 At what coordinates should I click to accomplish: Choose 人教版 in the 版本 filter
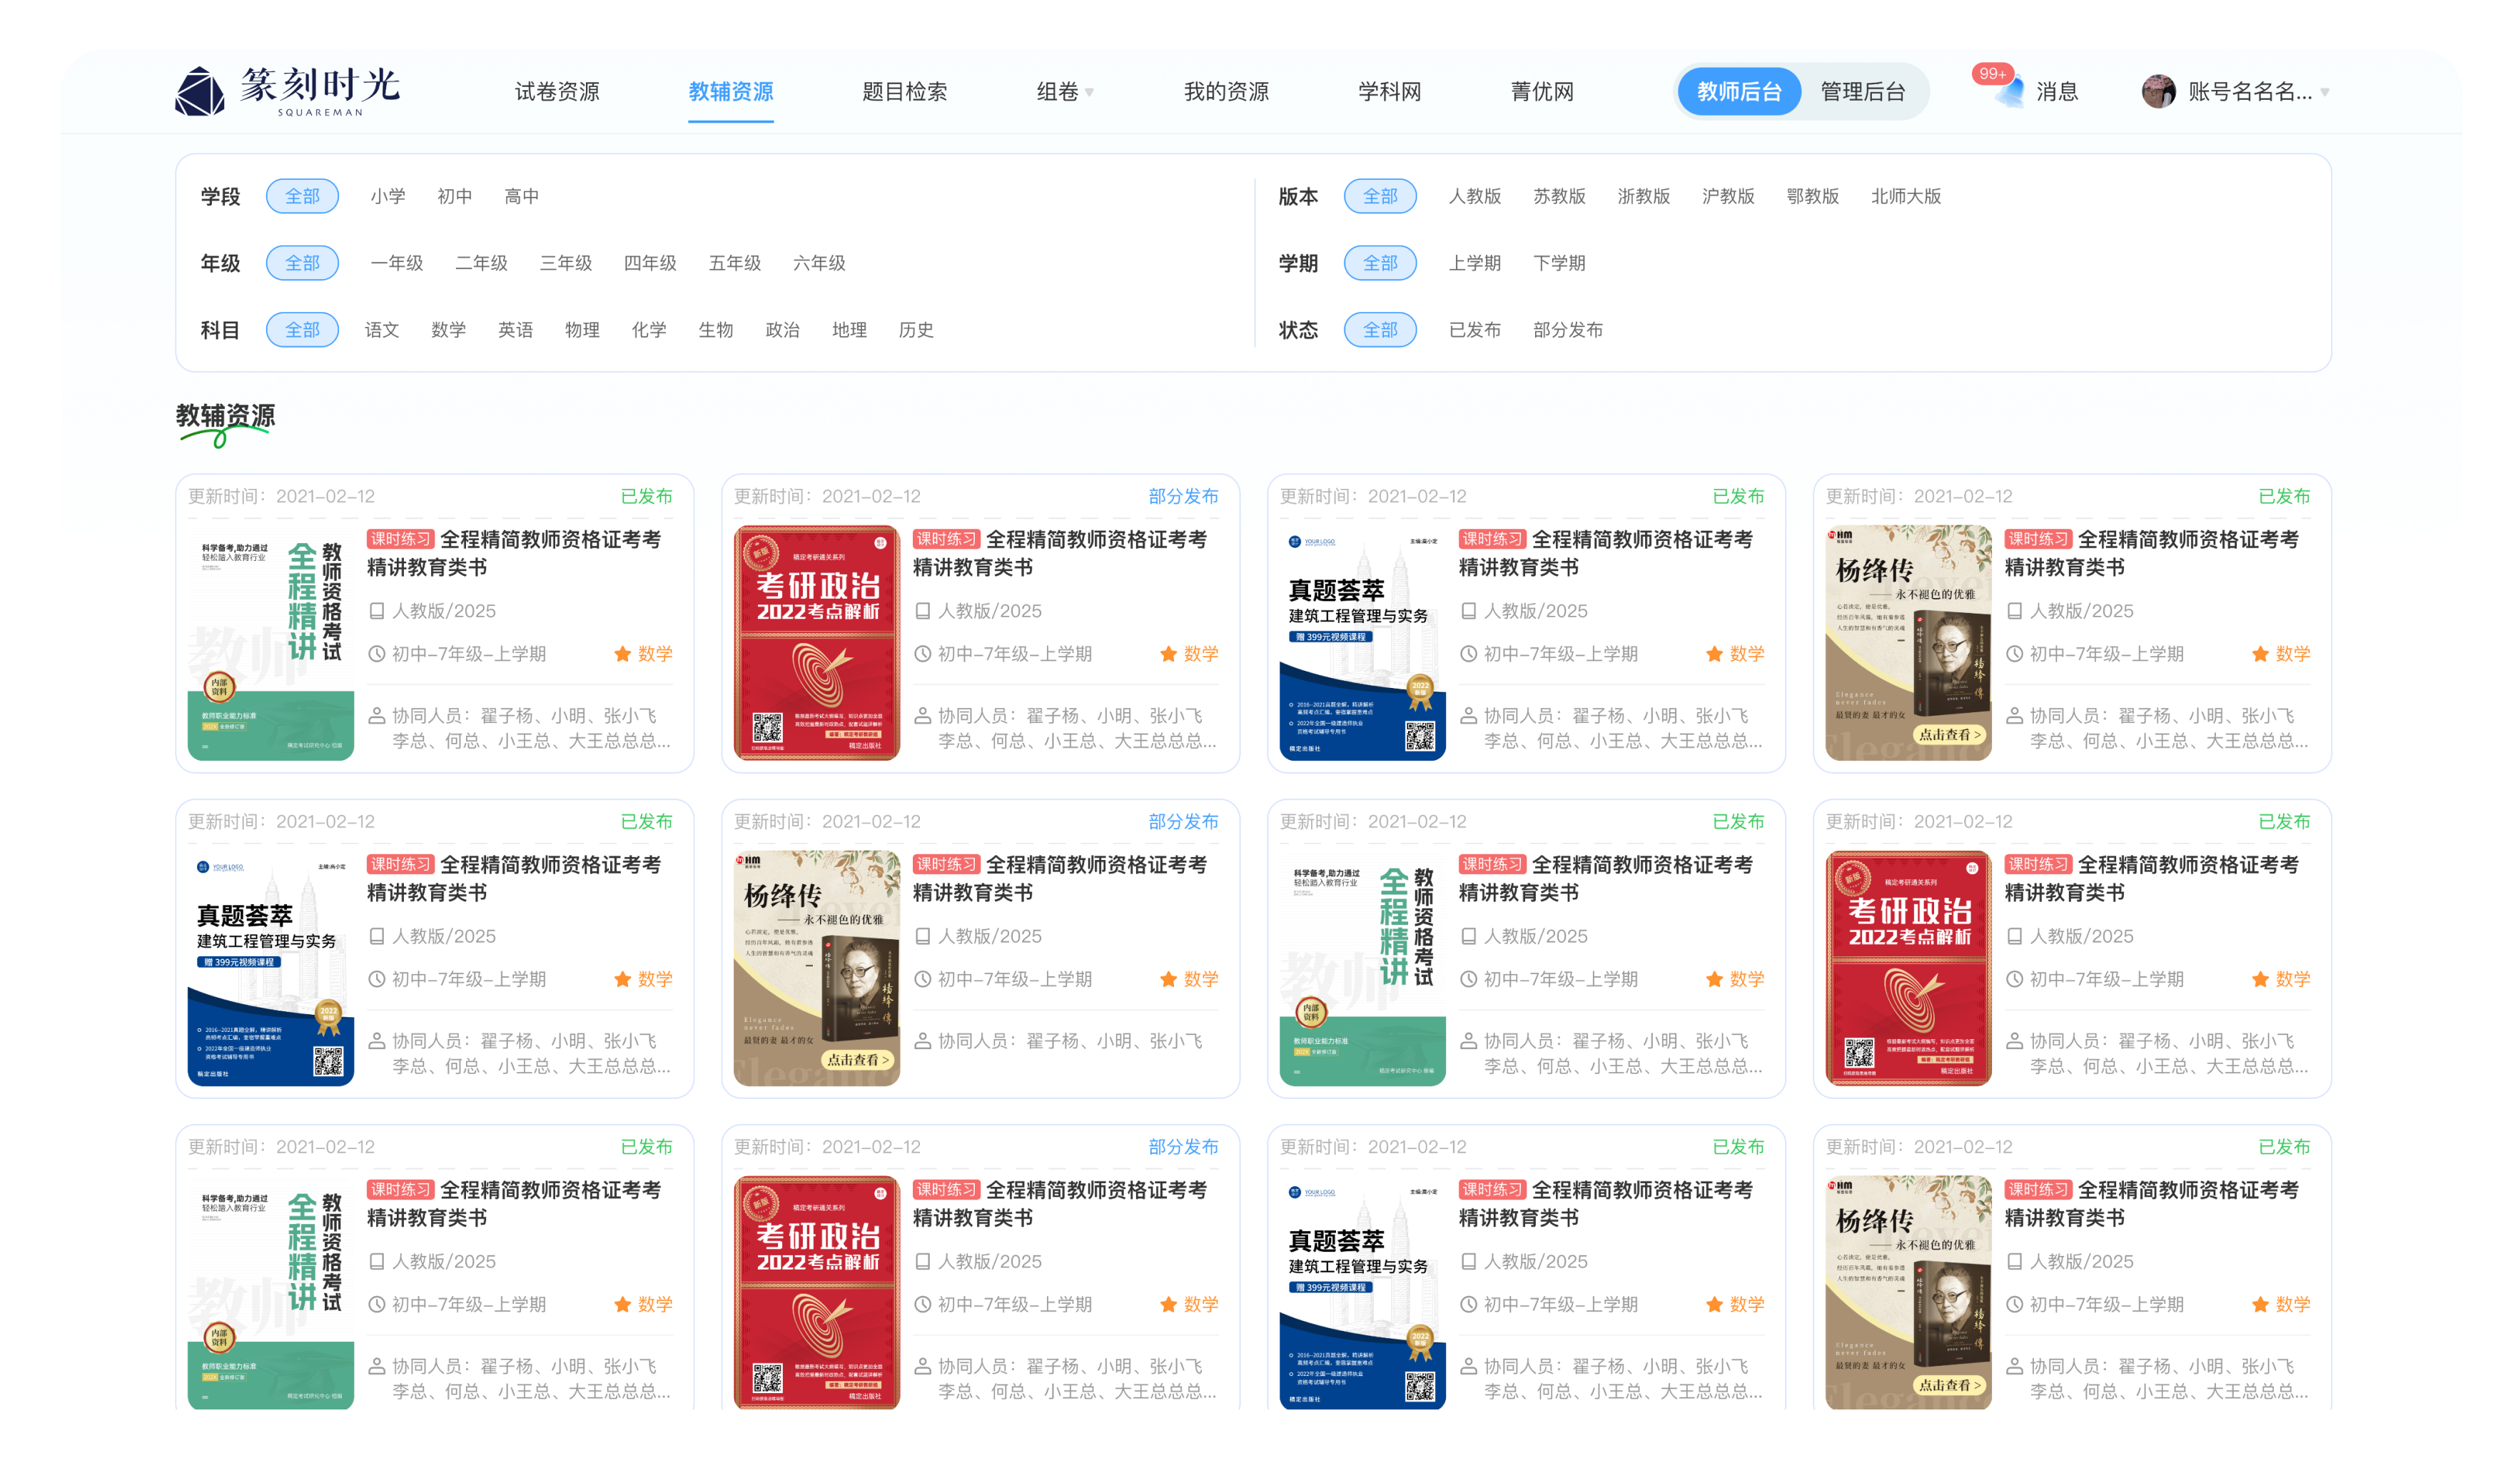(x=1475, y=196)
